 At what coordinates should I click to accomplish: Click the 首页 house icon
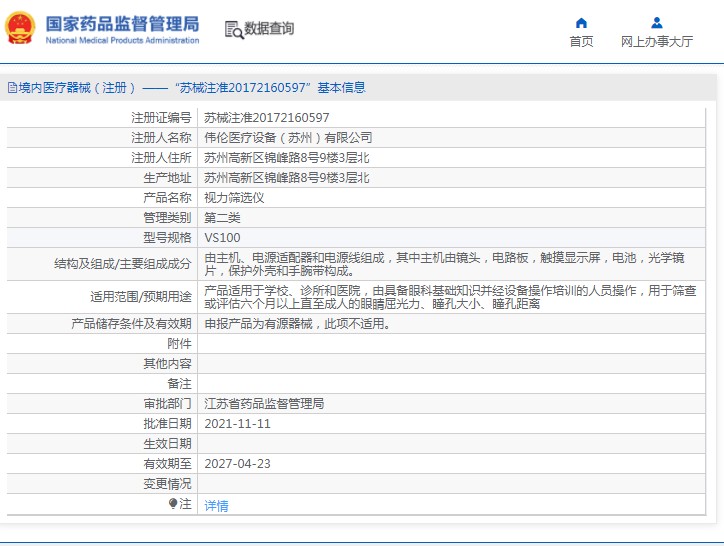coord(581,23)
